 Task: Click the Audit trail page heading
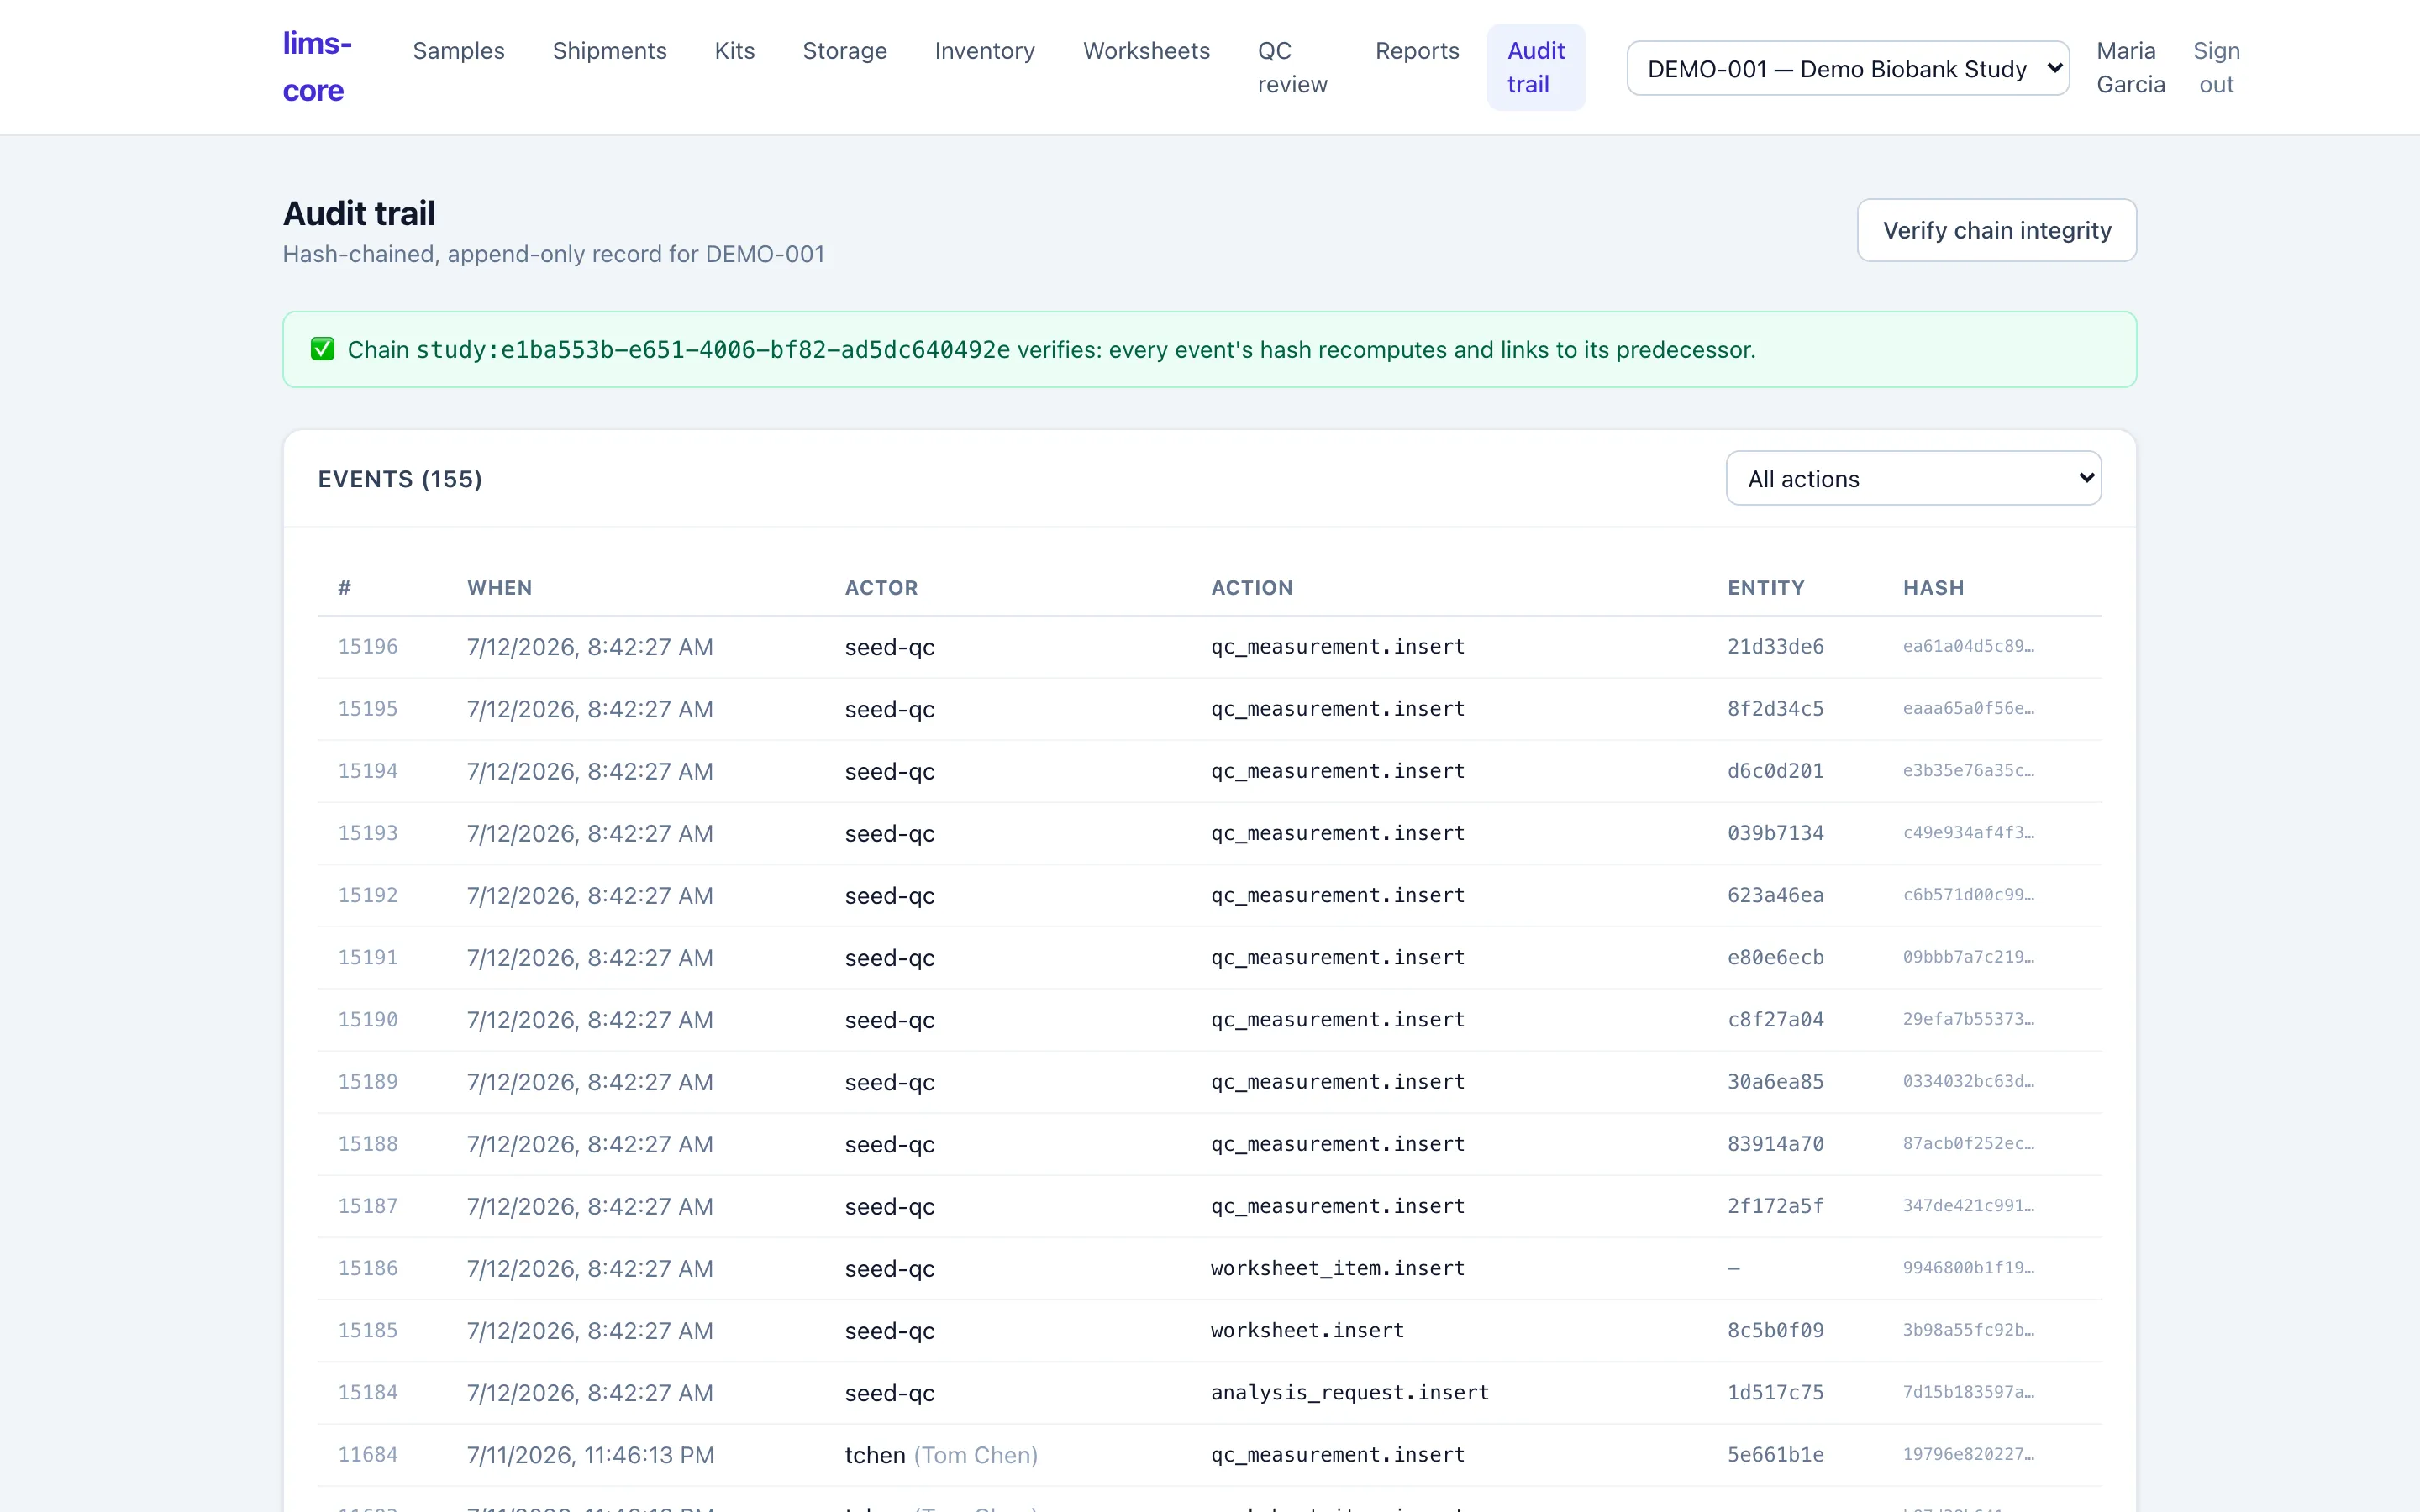coord(359,213)
